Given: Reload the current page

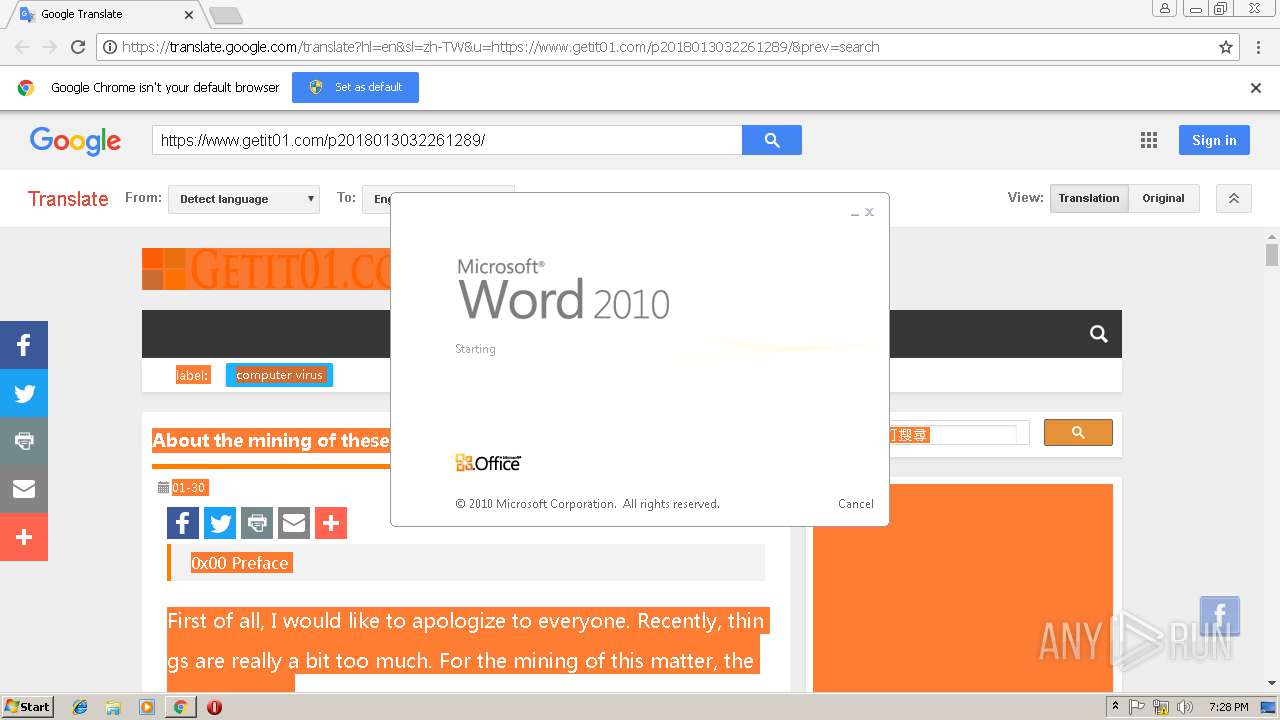Looking at the screenshot, I should [78, 47].
